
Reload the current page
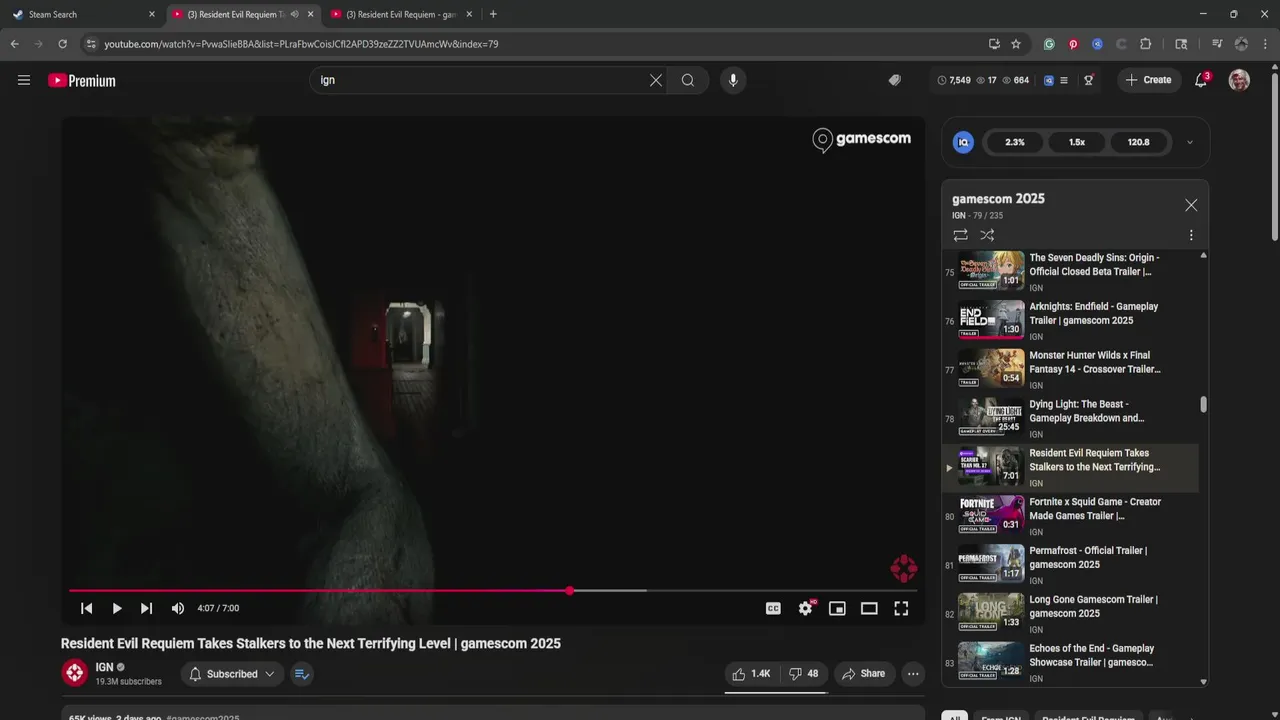62,44
